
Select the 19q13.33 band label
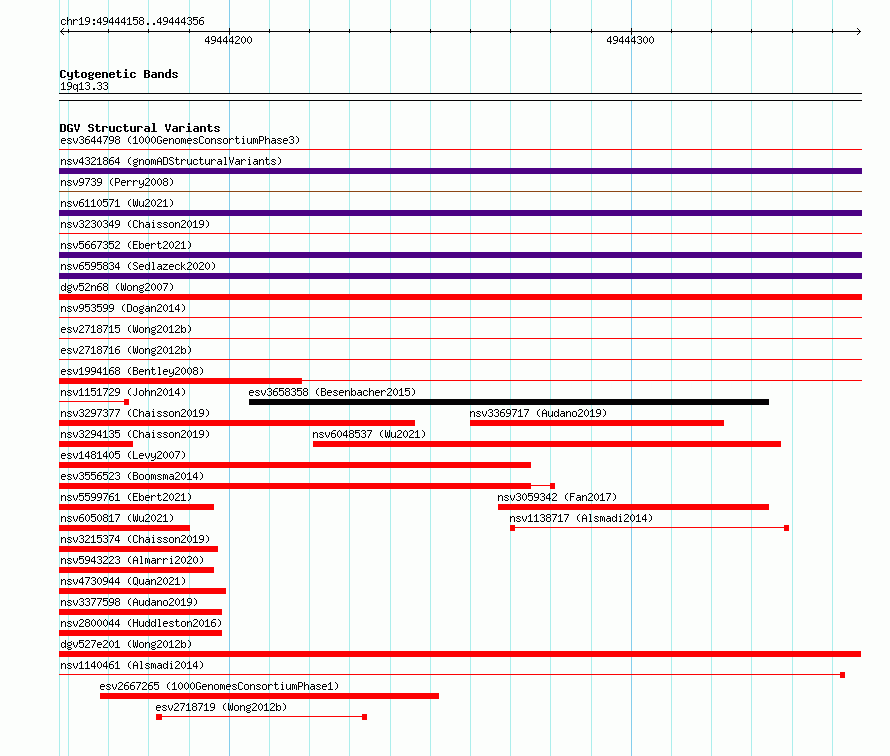(84, 86)
